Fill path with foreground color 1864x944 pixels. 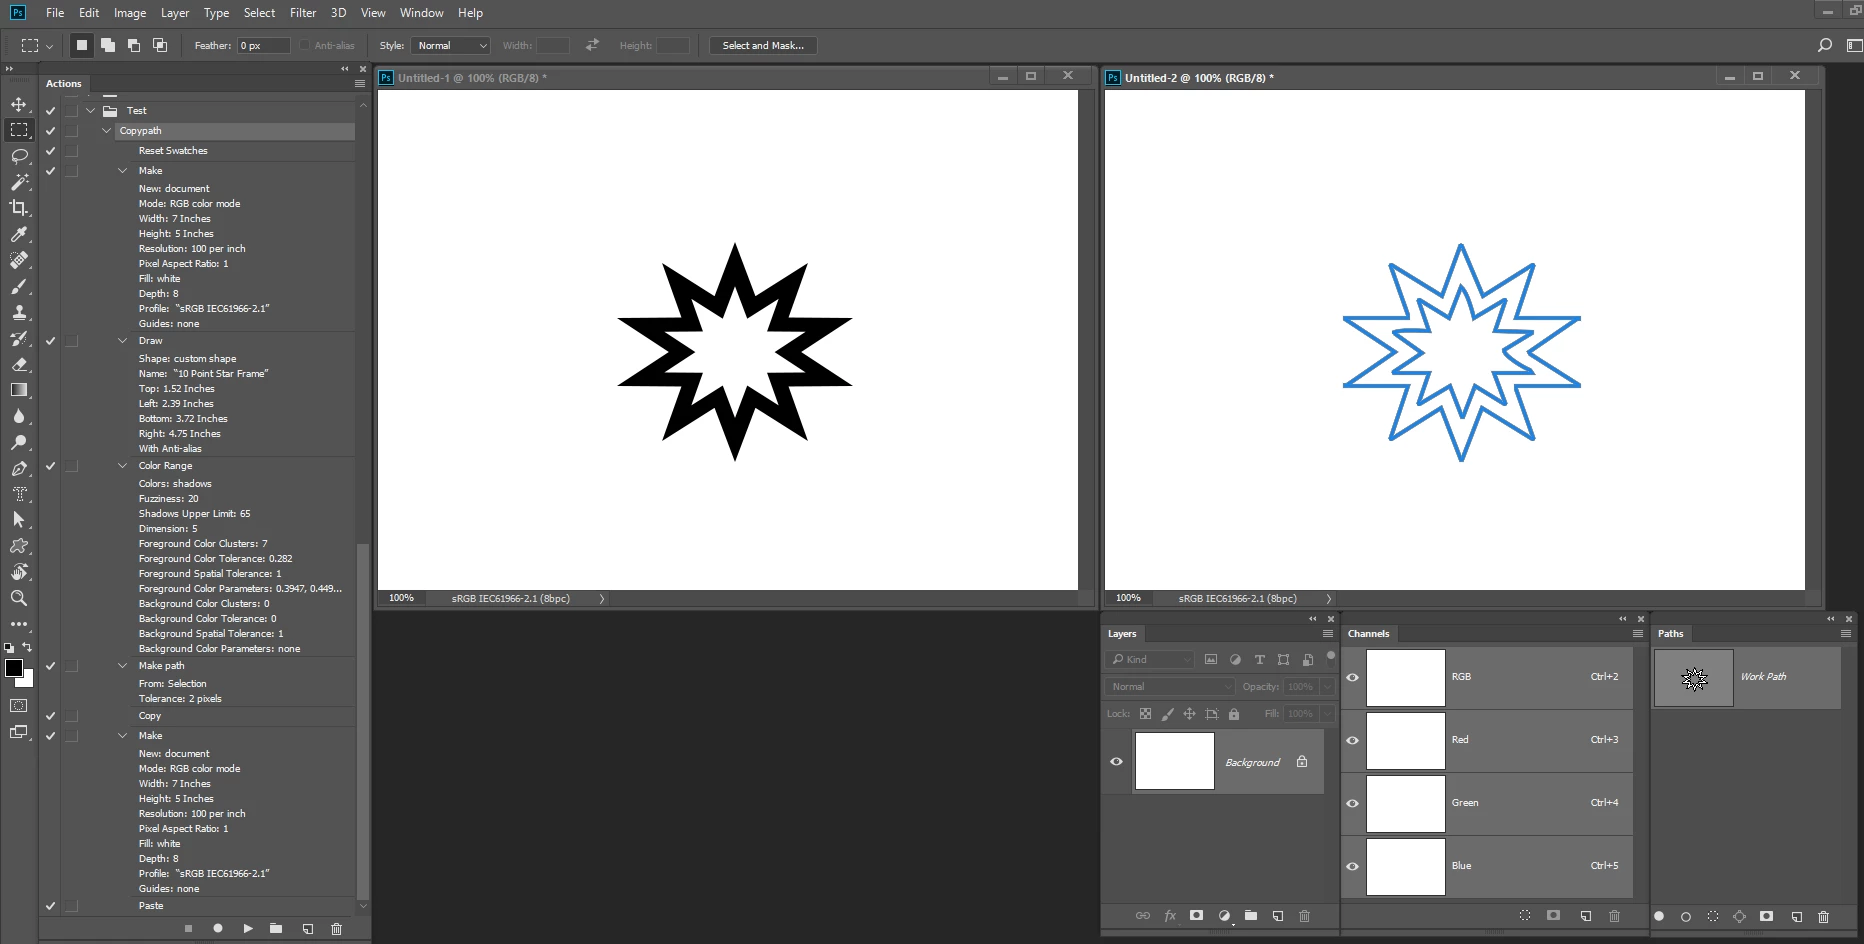click(1659, 916)
